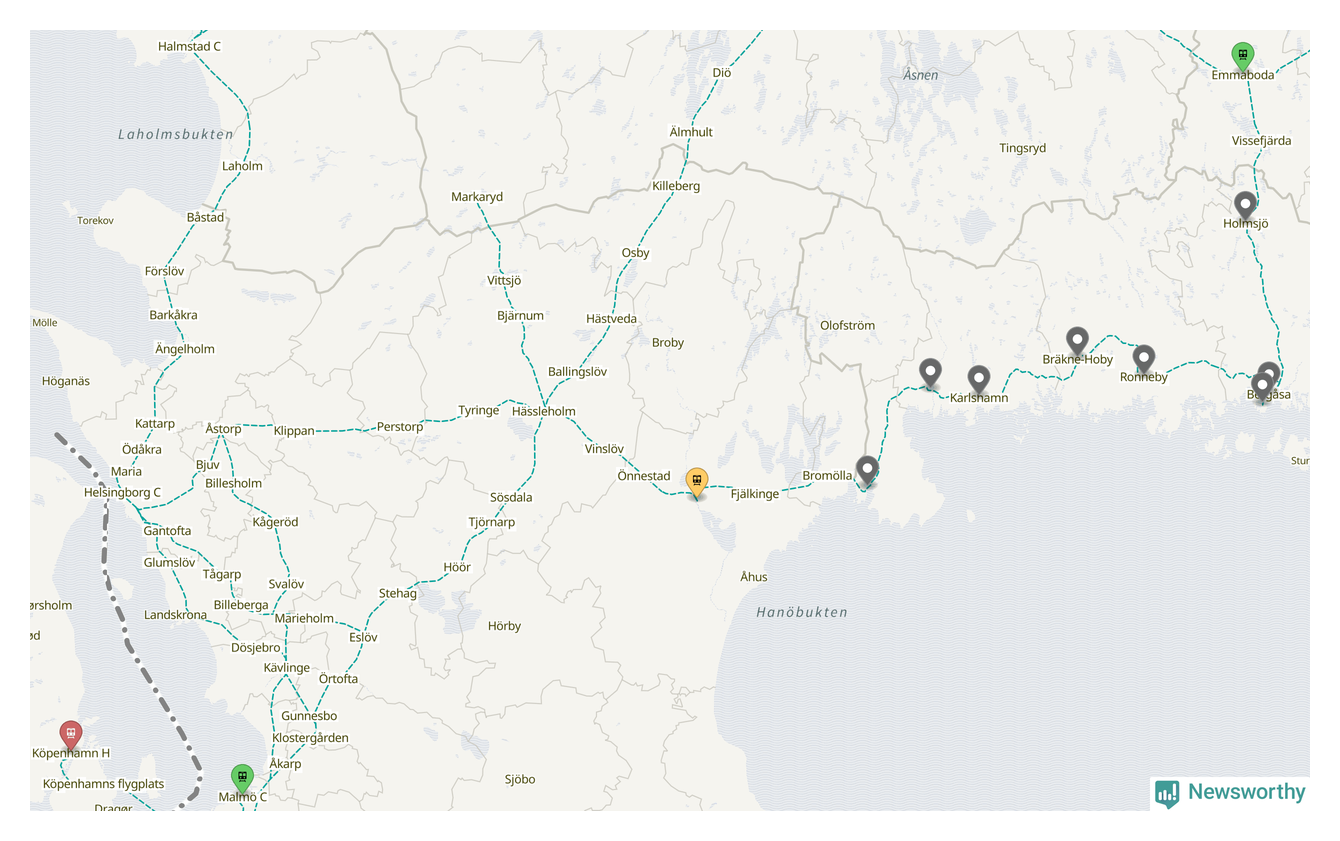Click the green train marker at Emmaboda
Screen dimensions: 1340x841
1243,56
